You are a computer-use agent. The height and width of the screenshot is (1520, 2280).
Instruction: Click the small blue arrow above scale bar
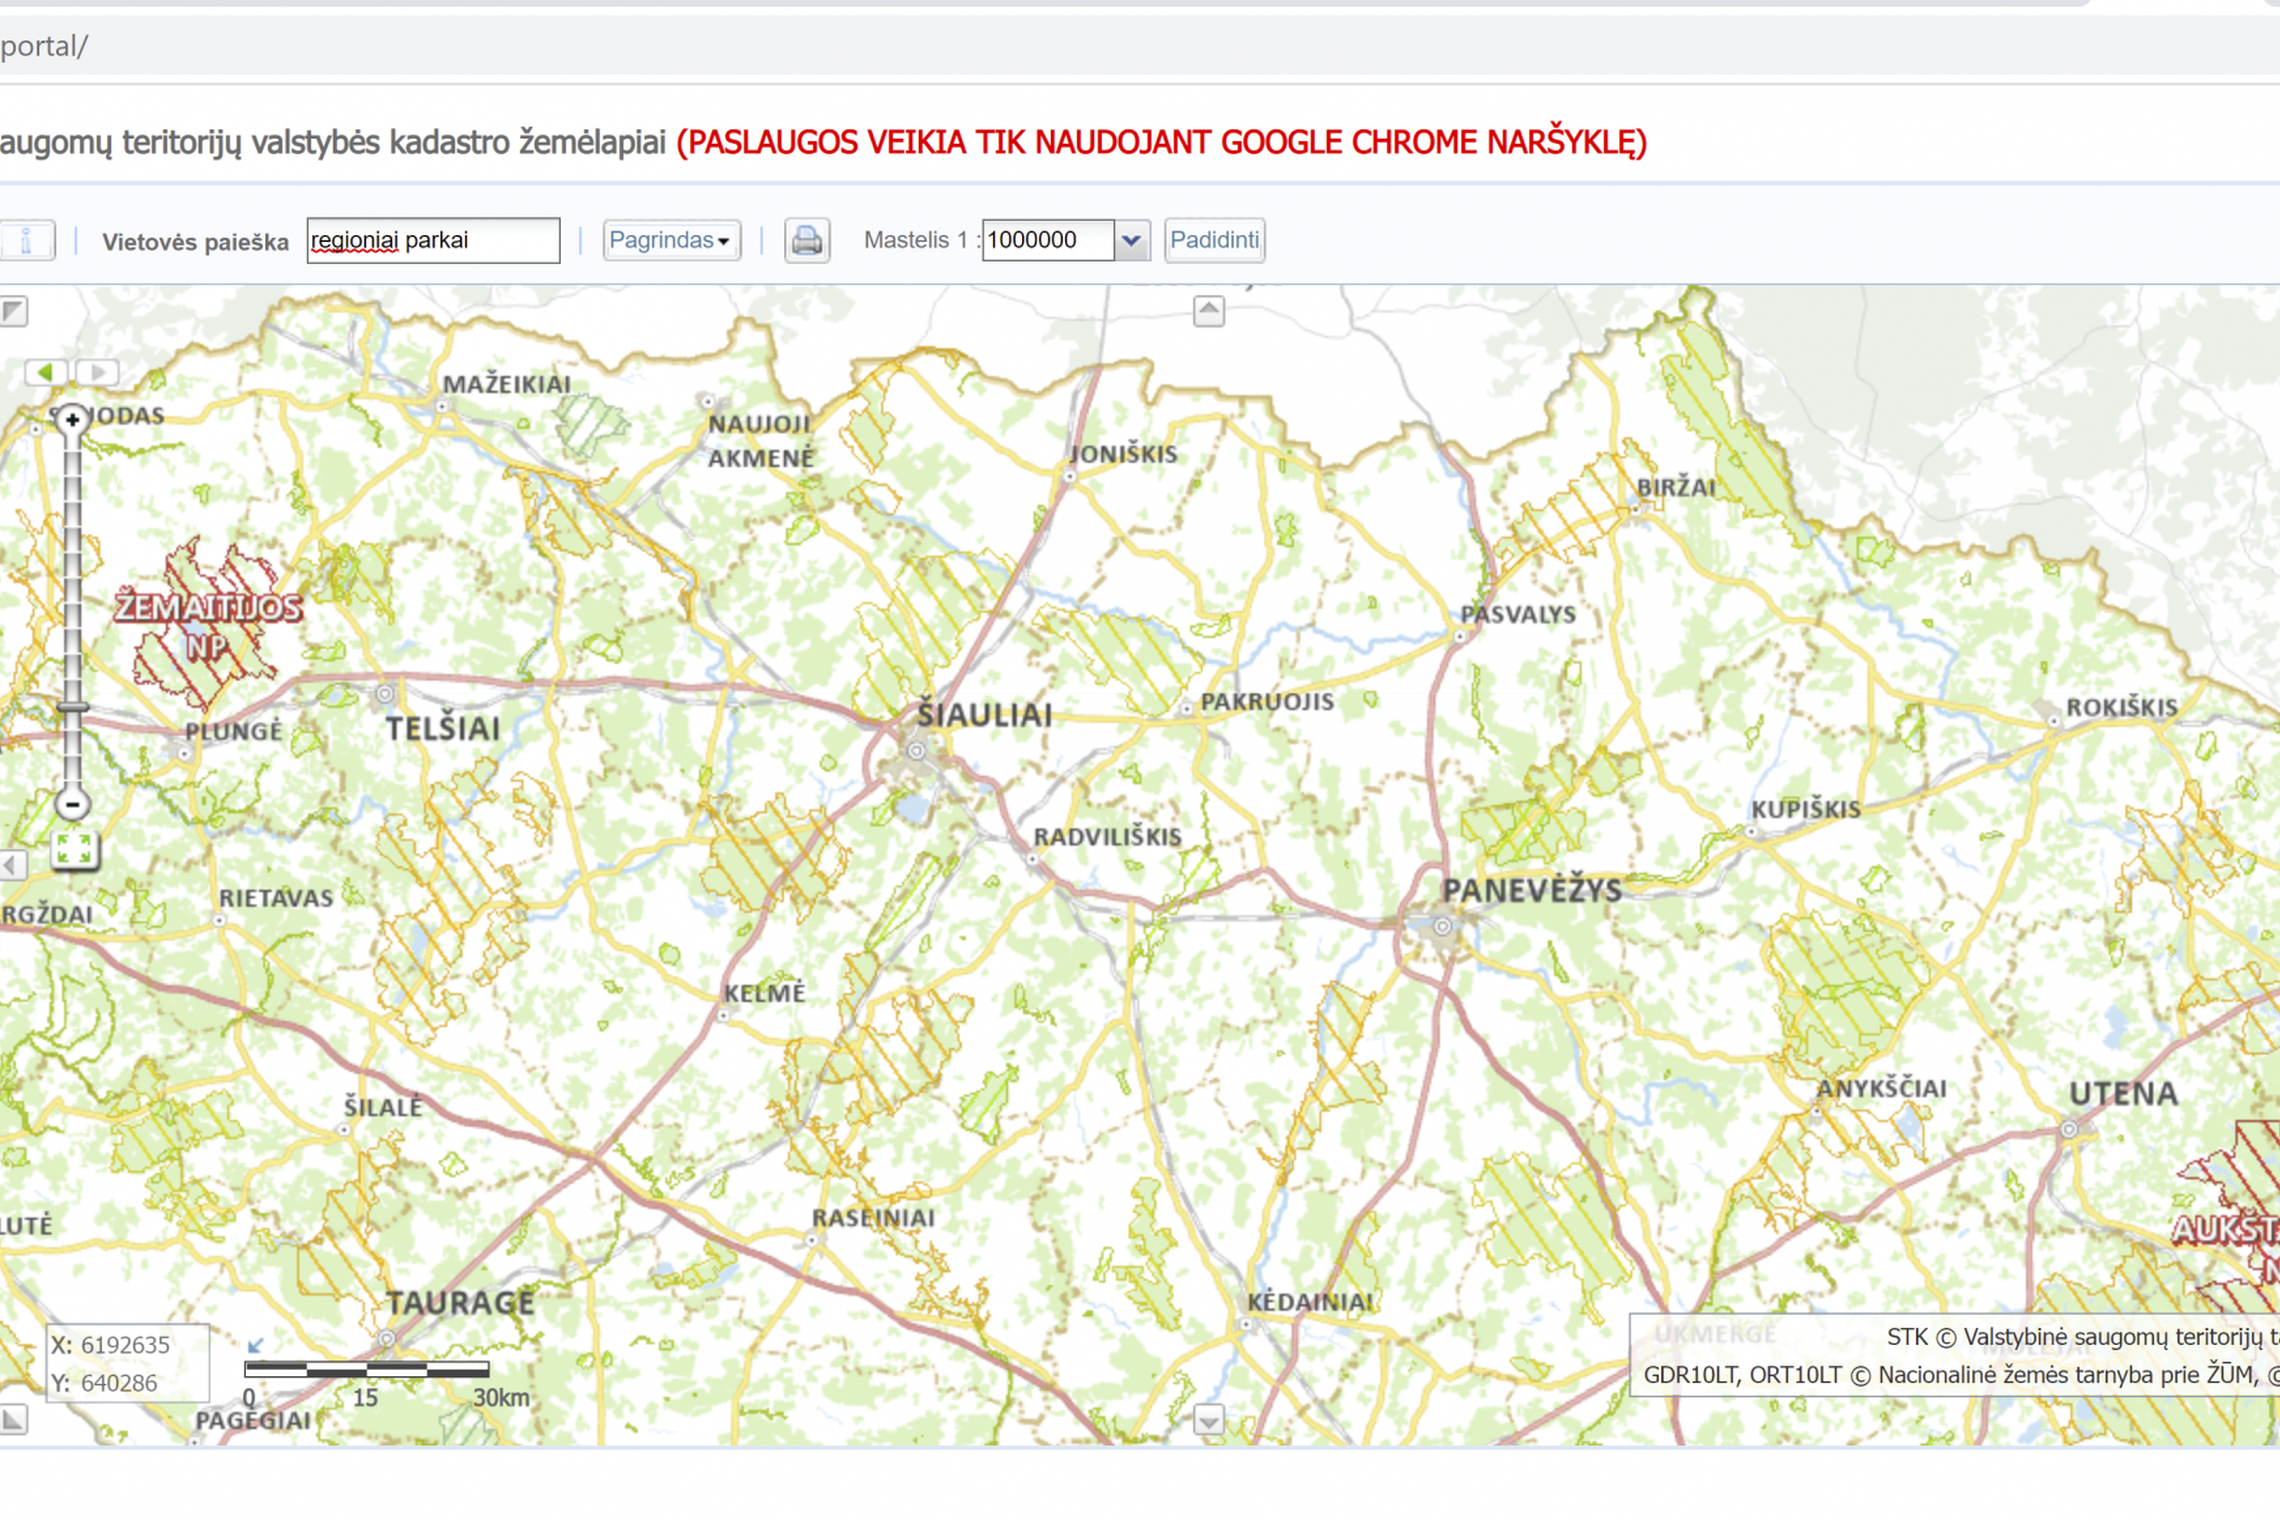coord(255,1346)
